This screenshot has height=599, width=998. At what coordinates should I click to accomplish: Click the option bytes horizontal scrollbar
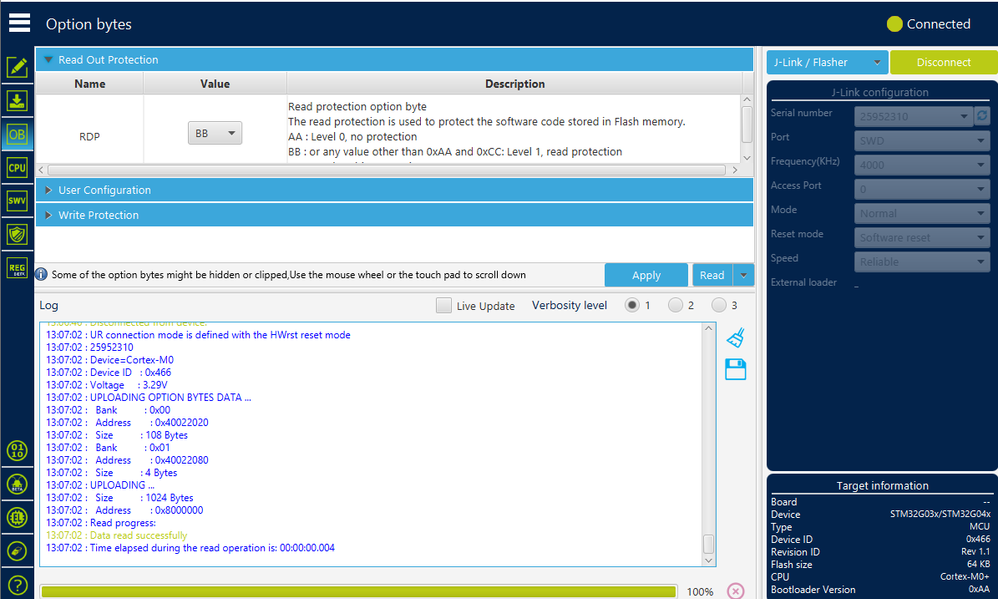(387, 170)
